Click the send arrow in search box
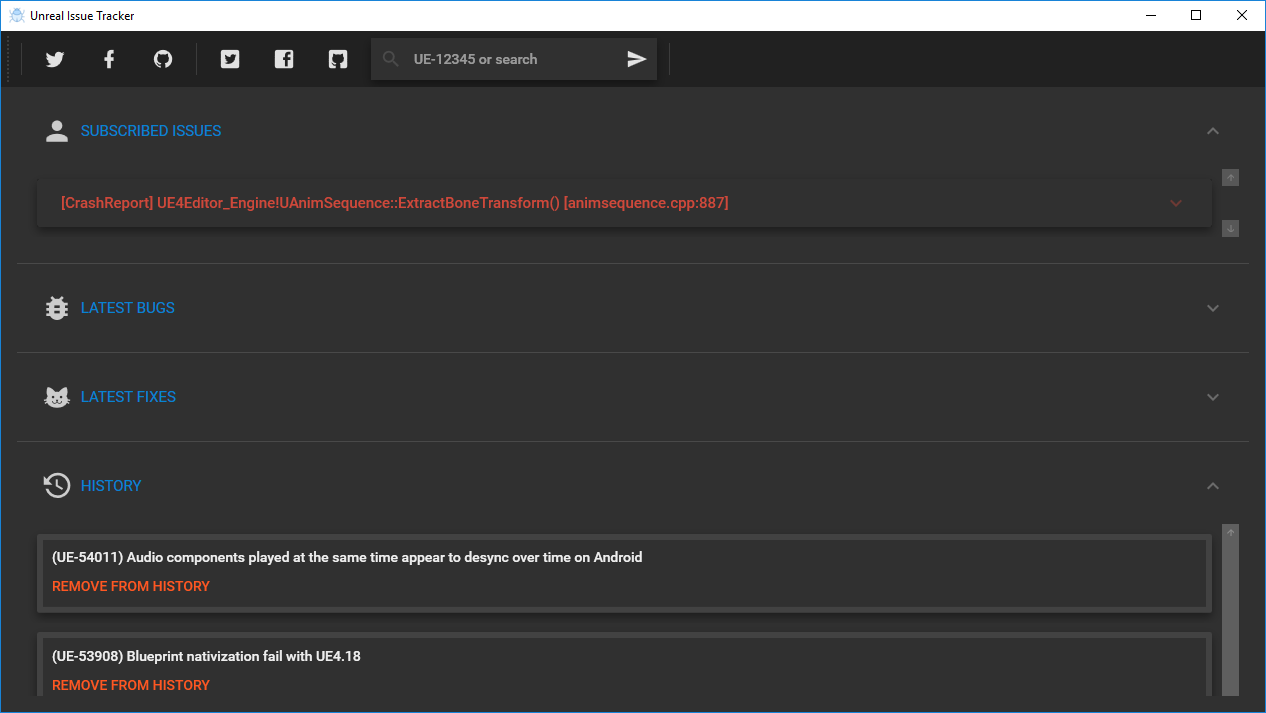This screenshot has width=1266, height=713. [x=637, y=59]
